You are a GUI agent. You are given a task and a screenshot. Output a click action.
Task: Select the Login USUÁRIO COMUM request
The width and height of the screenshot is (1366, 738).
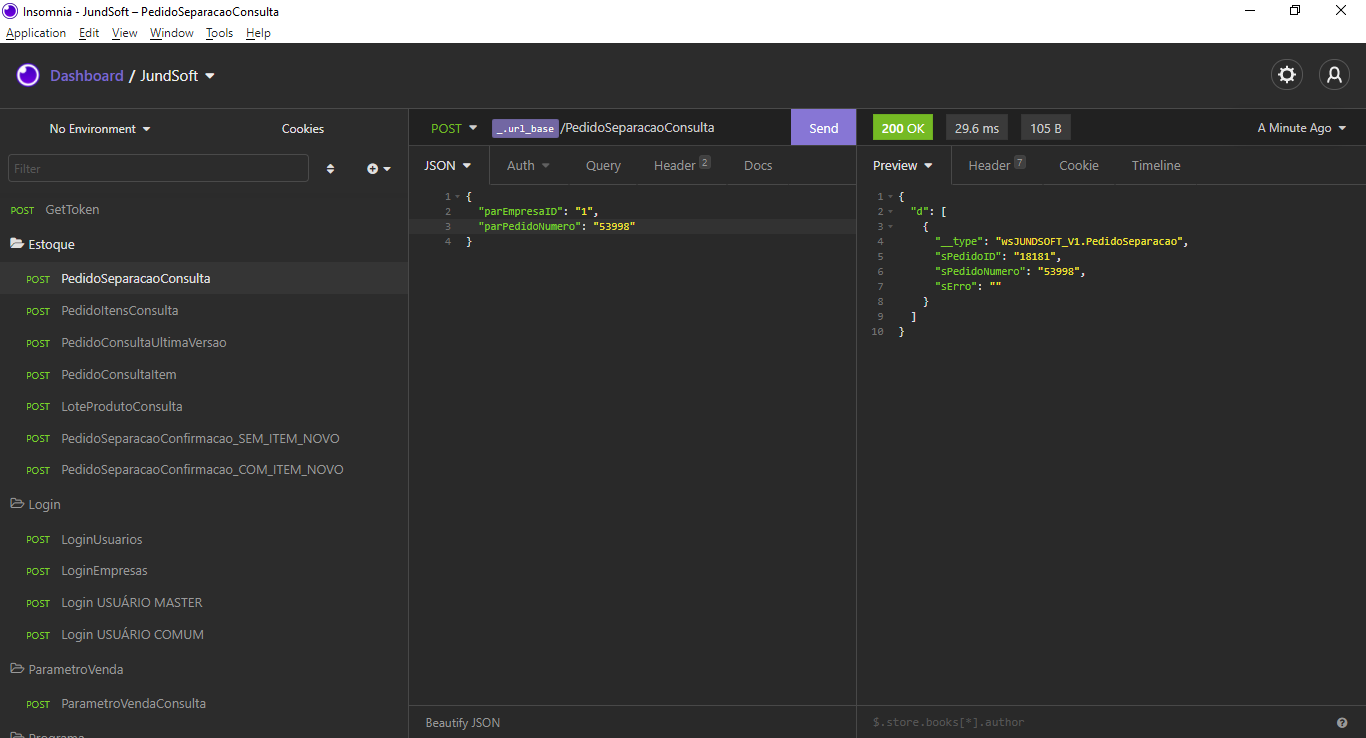(204, 635)
